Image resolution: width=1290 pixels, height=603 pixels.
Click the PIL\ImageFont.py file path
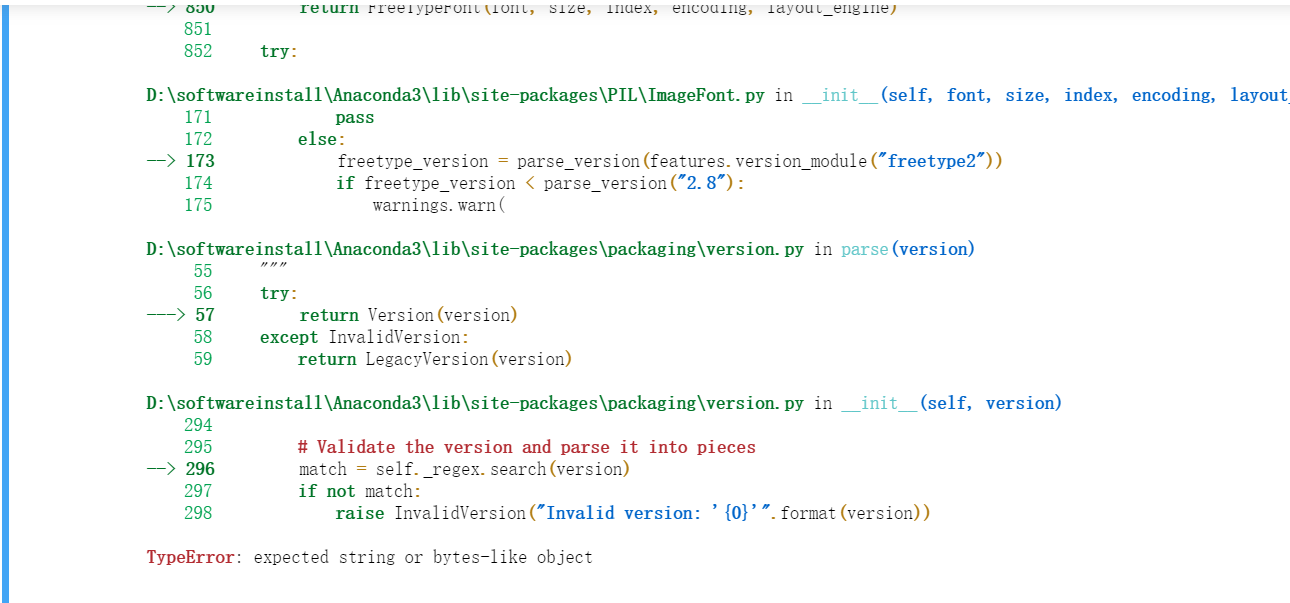pos(456,95)
